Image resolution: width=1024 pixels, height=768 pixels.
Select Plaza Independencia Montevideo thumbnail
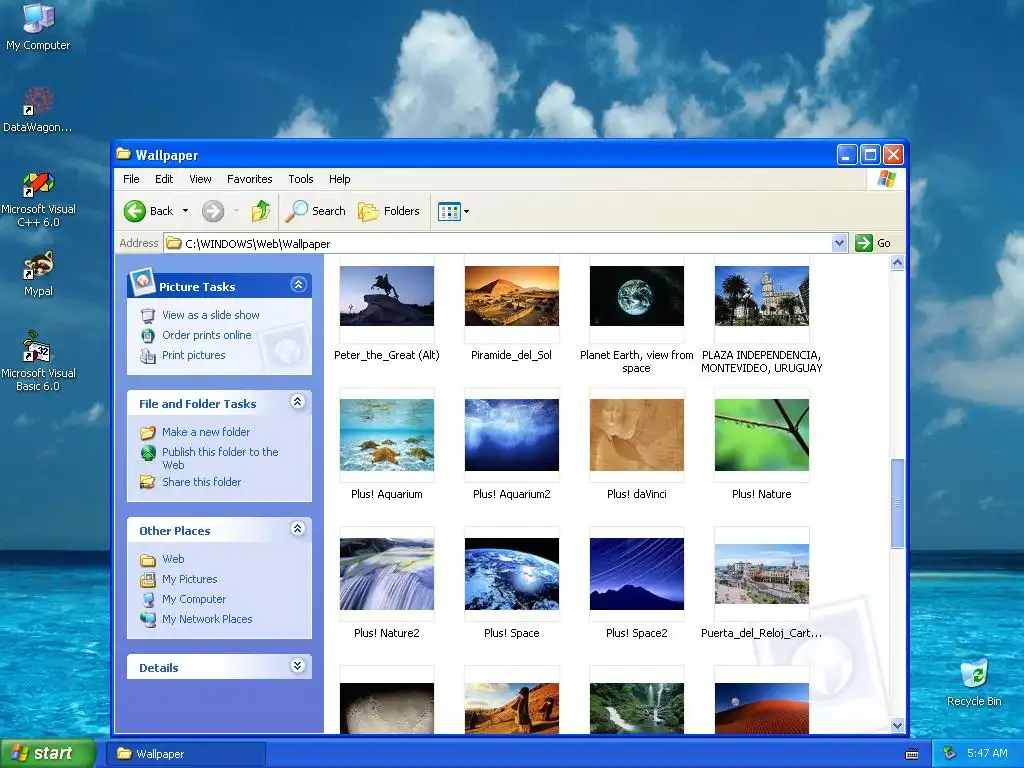(761, 296)
